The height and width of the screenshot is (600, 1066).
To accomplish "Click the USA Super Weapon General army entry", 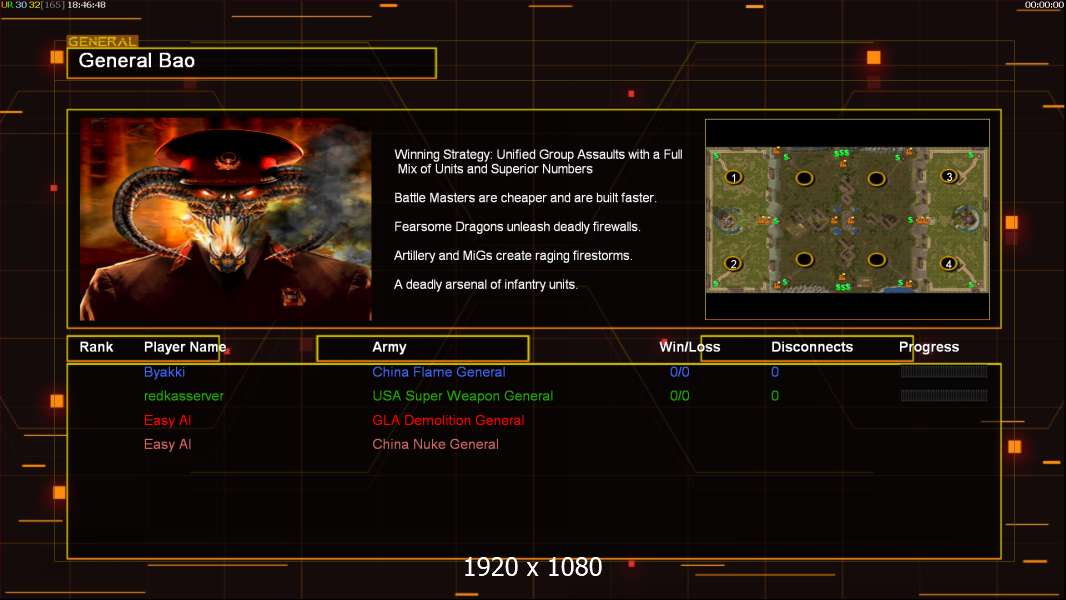I will click(462, 396).
